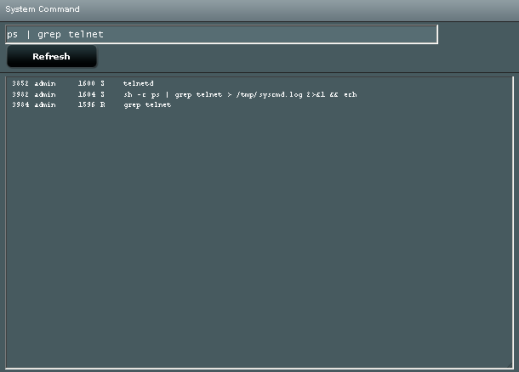Viewport: 519px width, 372px height.
Task: Click the grep telnet process on third line
Action: click(147, 105)
